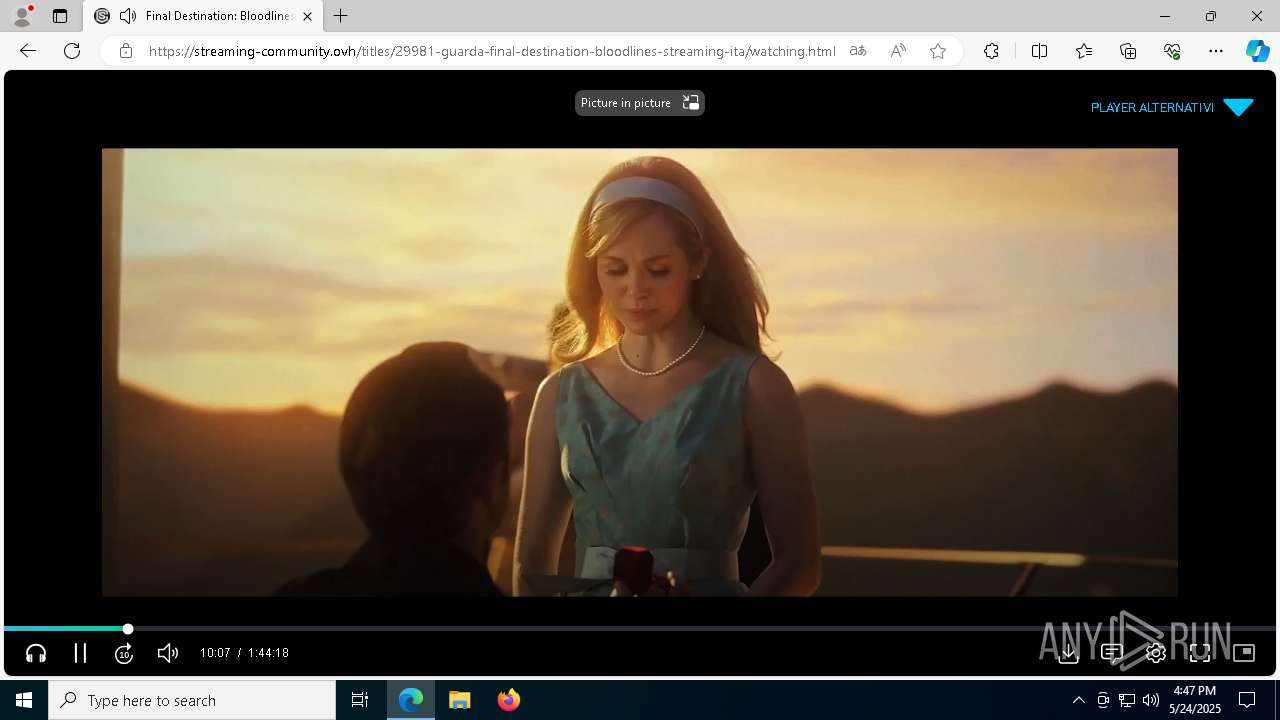1280x720 pixels.
Task: Click the address bar URL
Action: tap(492, 51)
